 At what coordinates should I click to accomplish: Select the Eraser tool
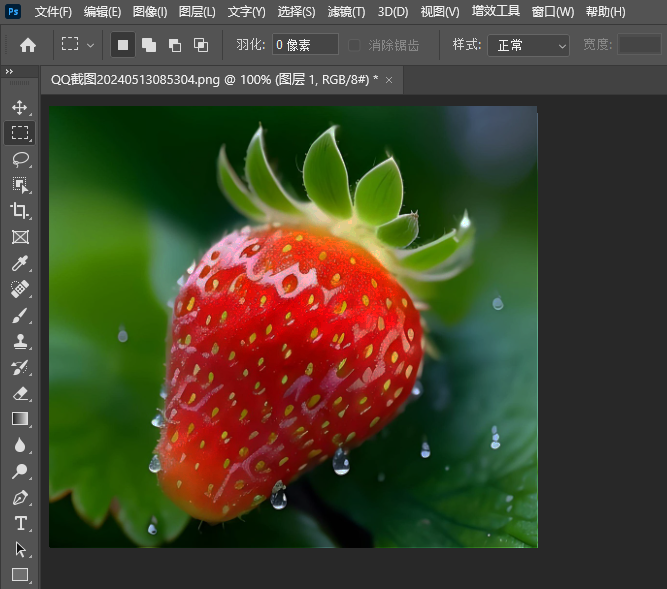point(20,394)
